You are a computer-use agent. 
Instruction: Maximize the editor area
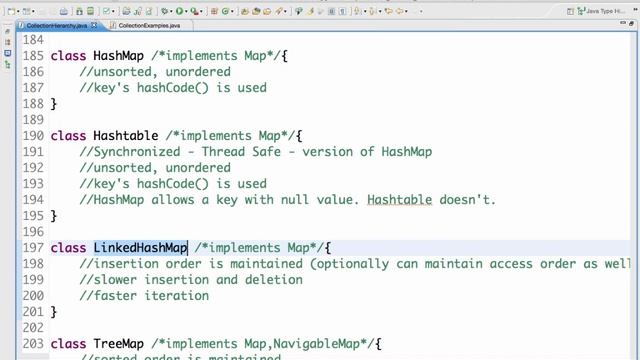(x=631, y=24)
